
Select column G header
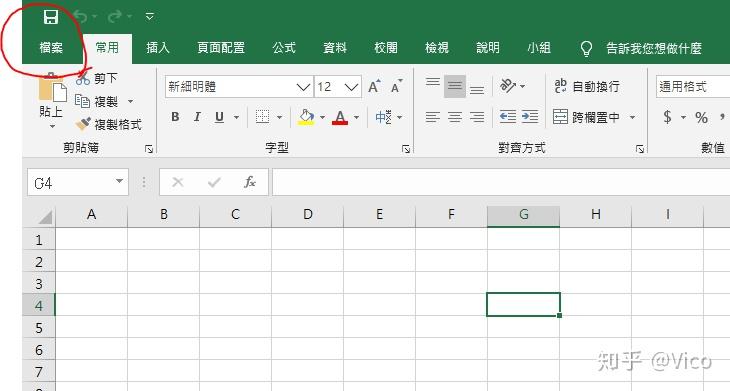tap(523, 215)
